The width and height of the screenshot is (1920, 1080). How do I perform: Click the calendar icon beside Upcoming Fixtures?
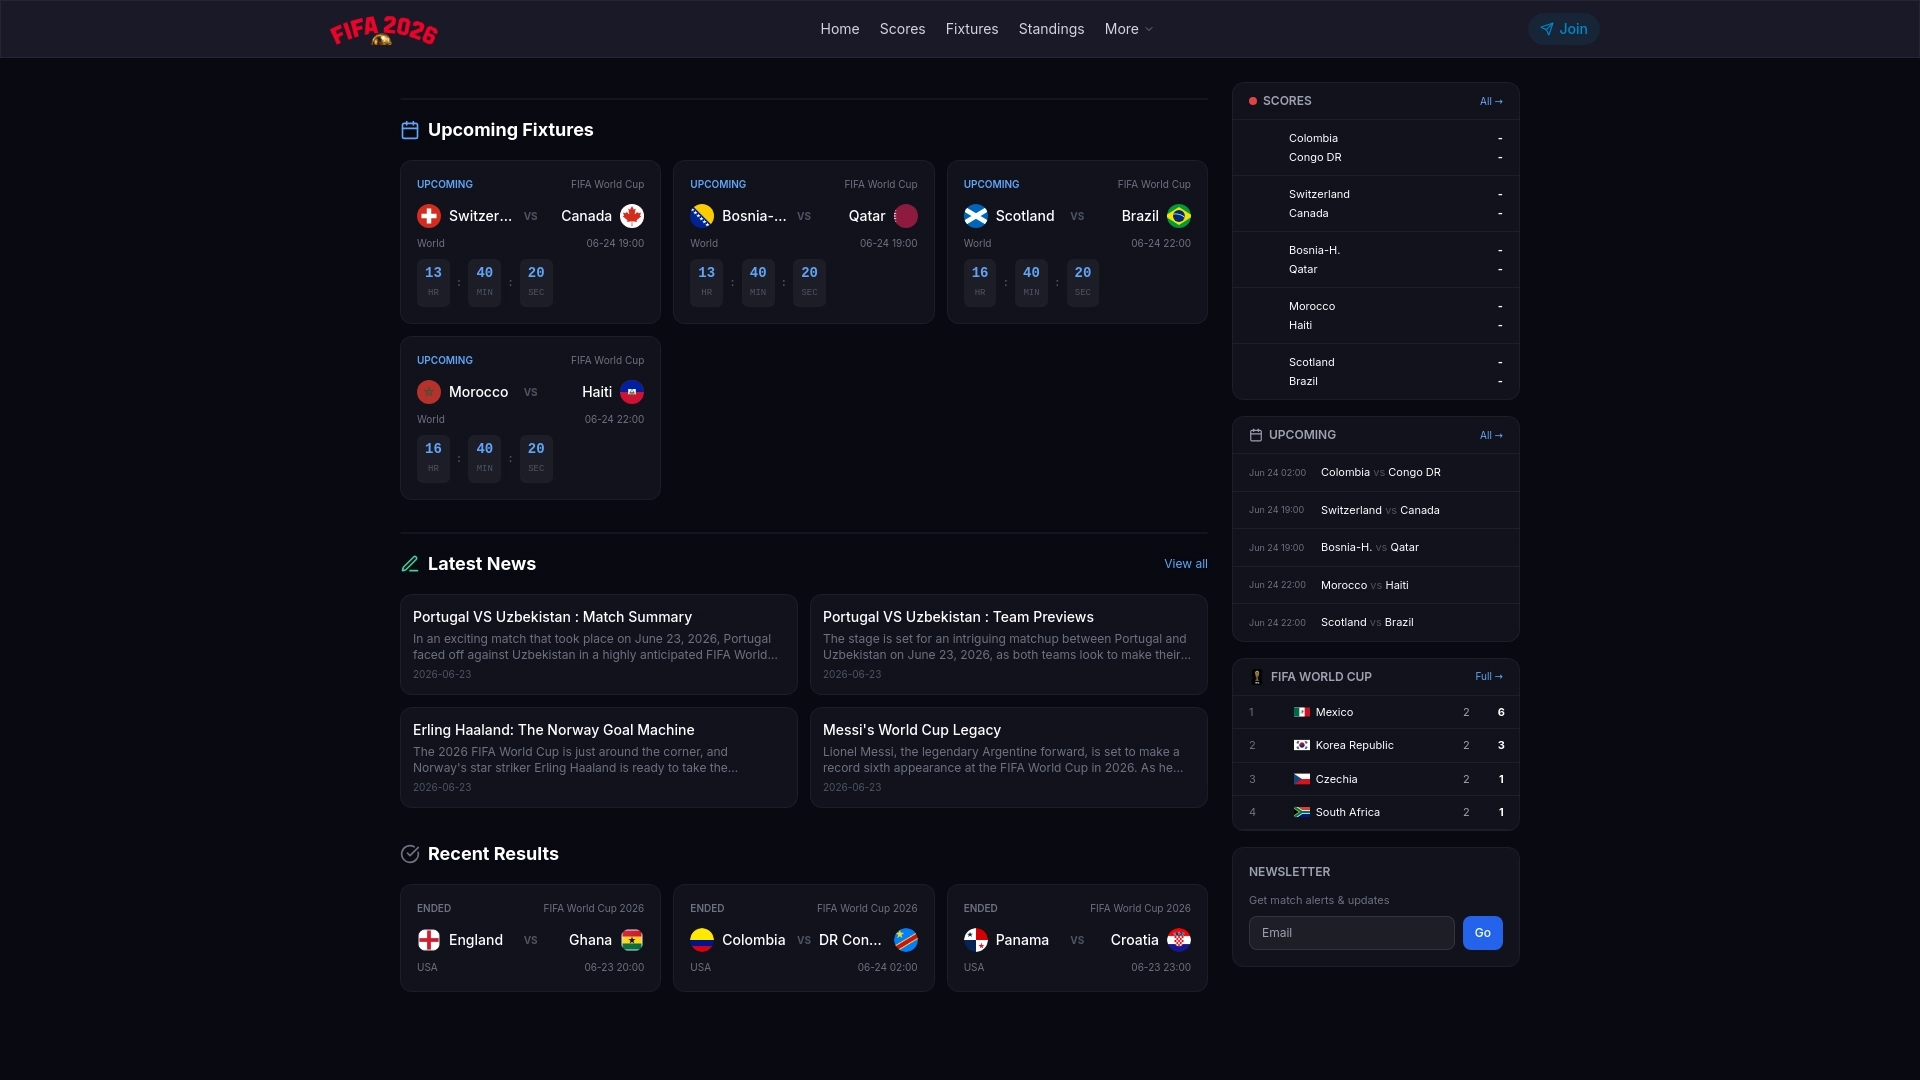pos(410,130)
